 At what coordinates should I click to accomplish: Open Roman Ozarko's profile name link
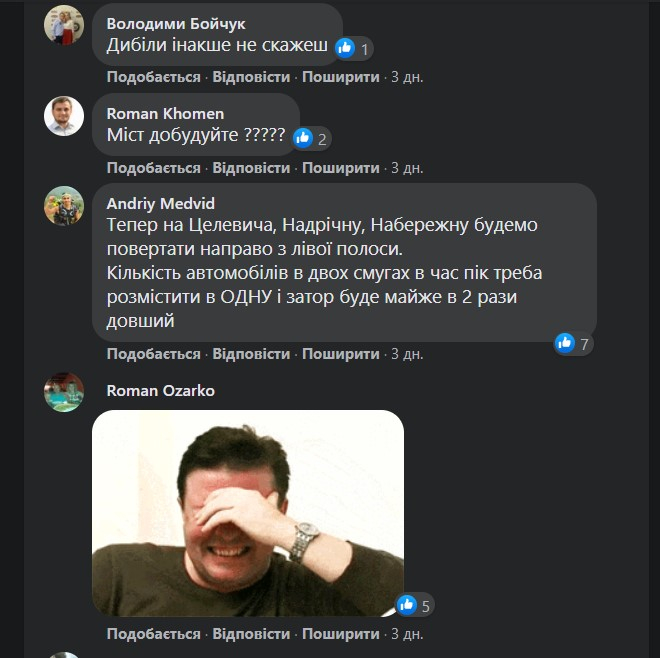click(x=160, y=390)
